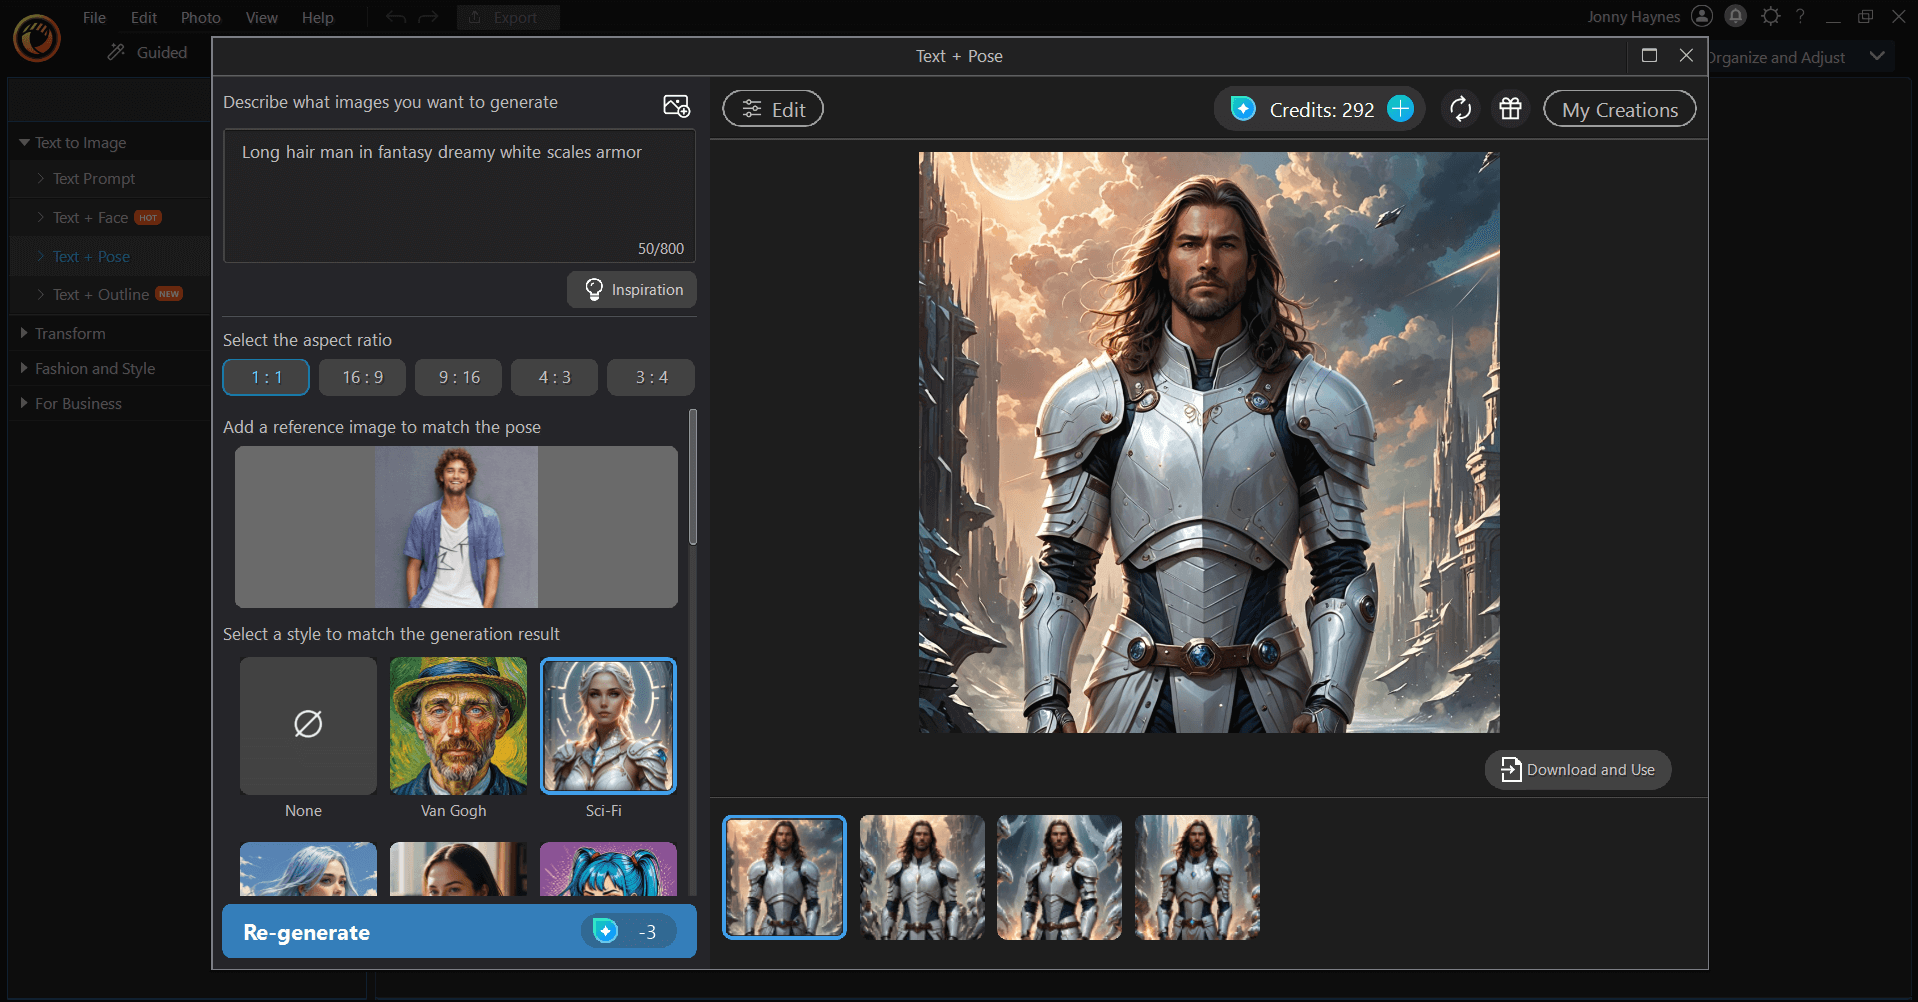
Task: Click the redo arrow icon
Action: (x=428, y=16)
